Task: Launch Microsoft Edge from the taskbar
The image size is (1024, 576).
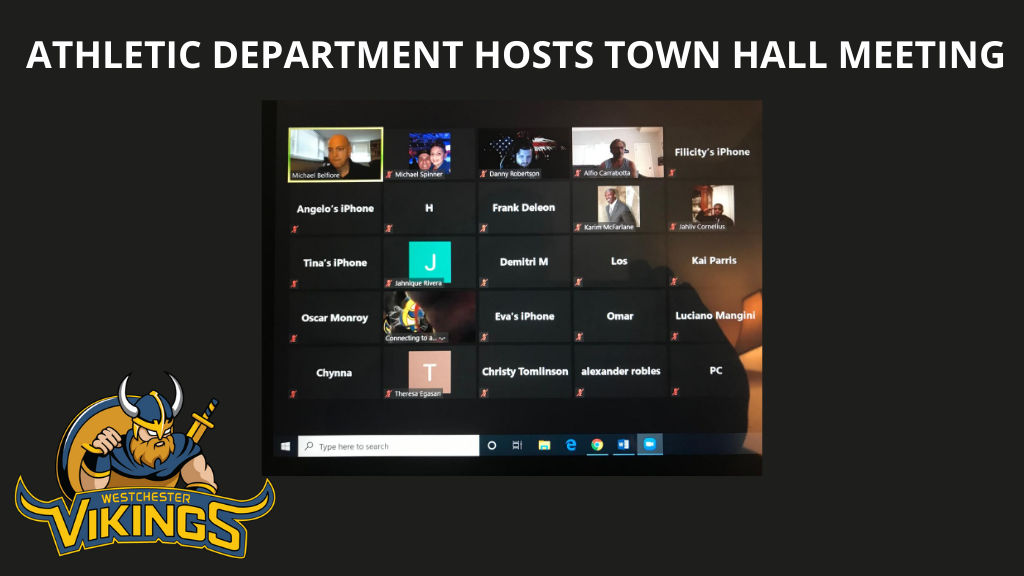Action: [x=570, y=444]
